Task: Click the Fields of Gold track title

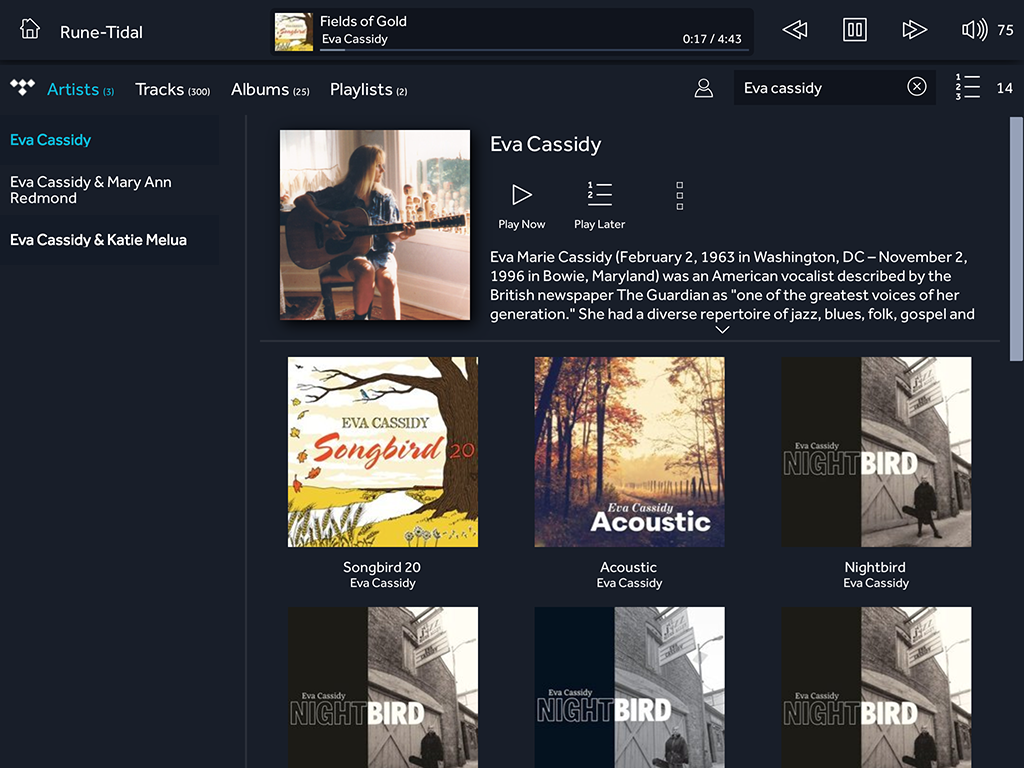Action: [x=363, y=21]
